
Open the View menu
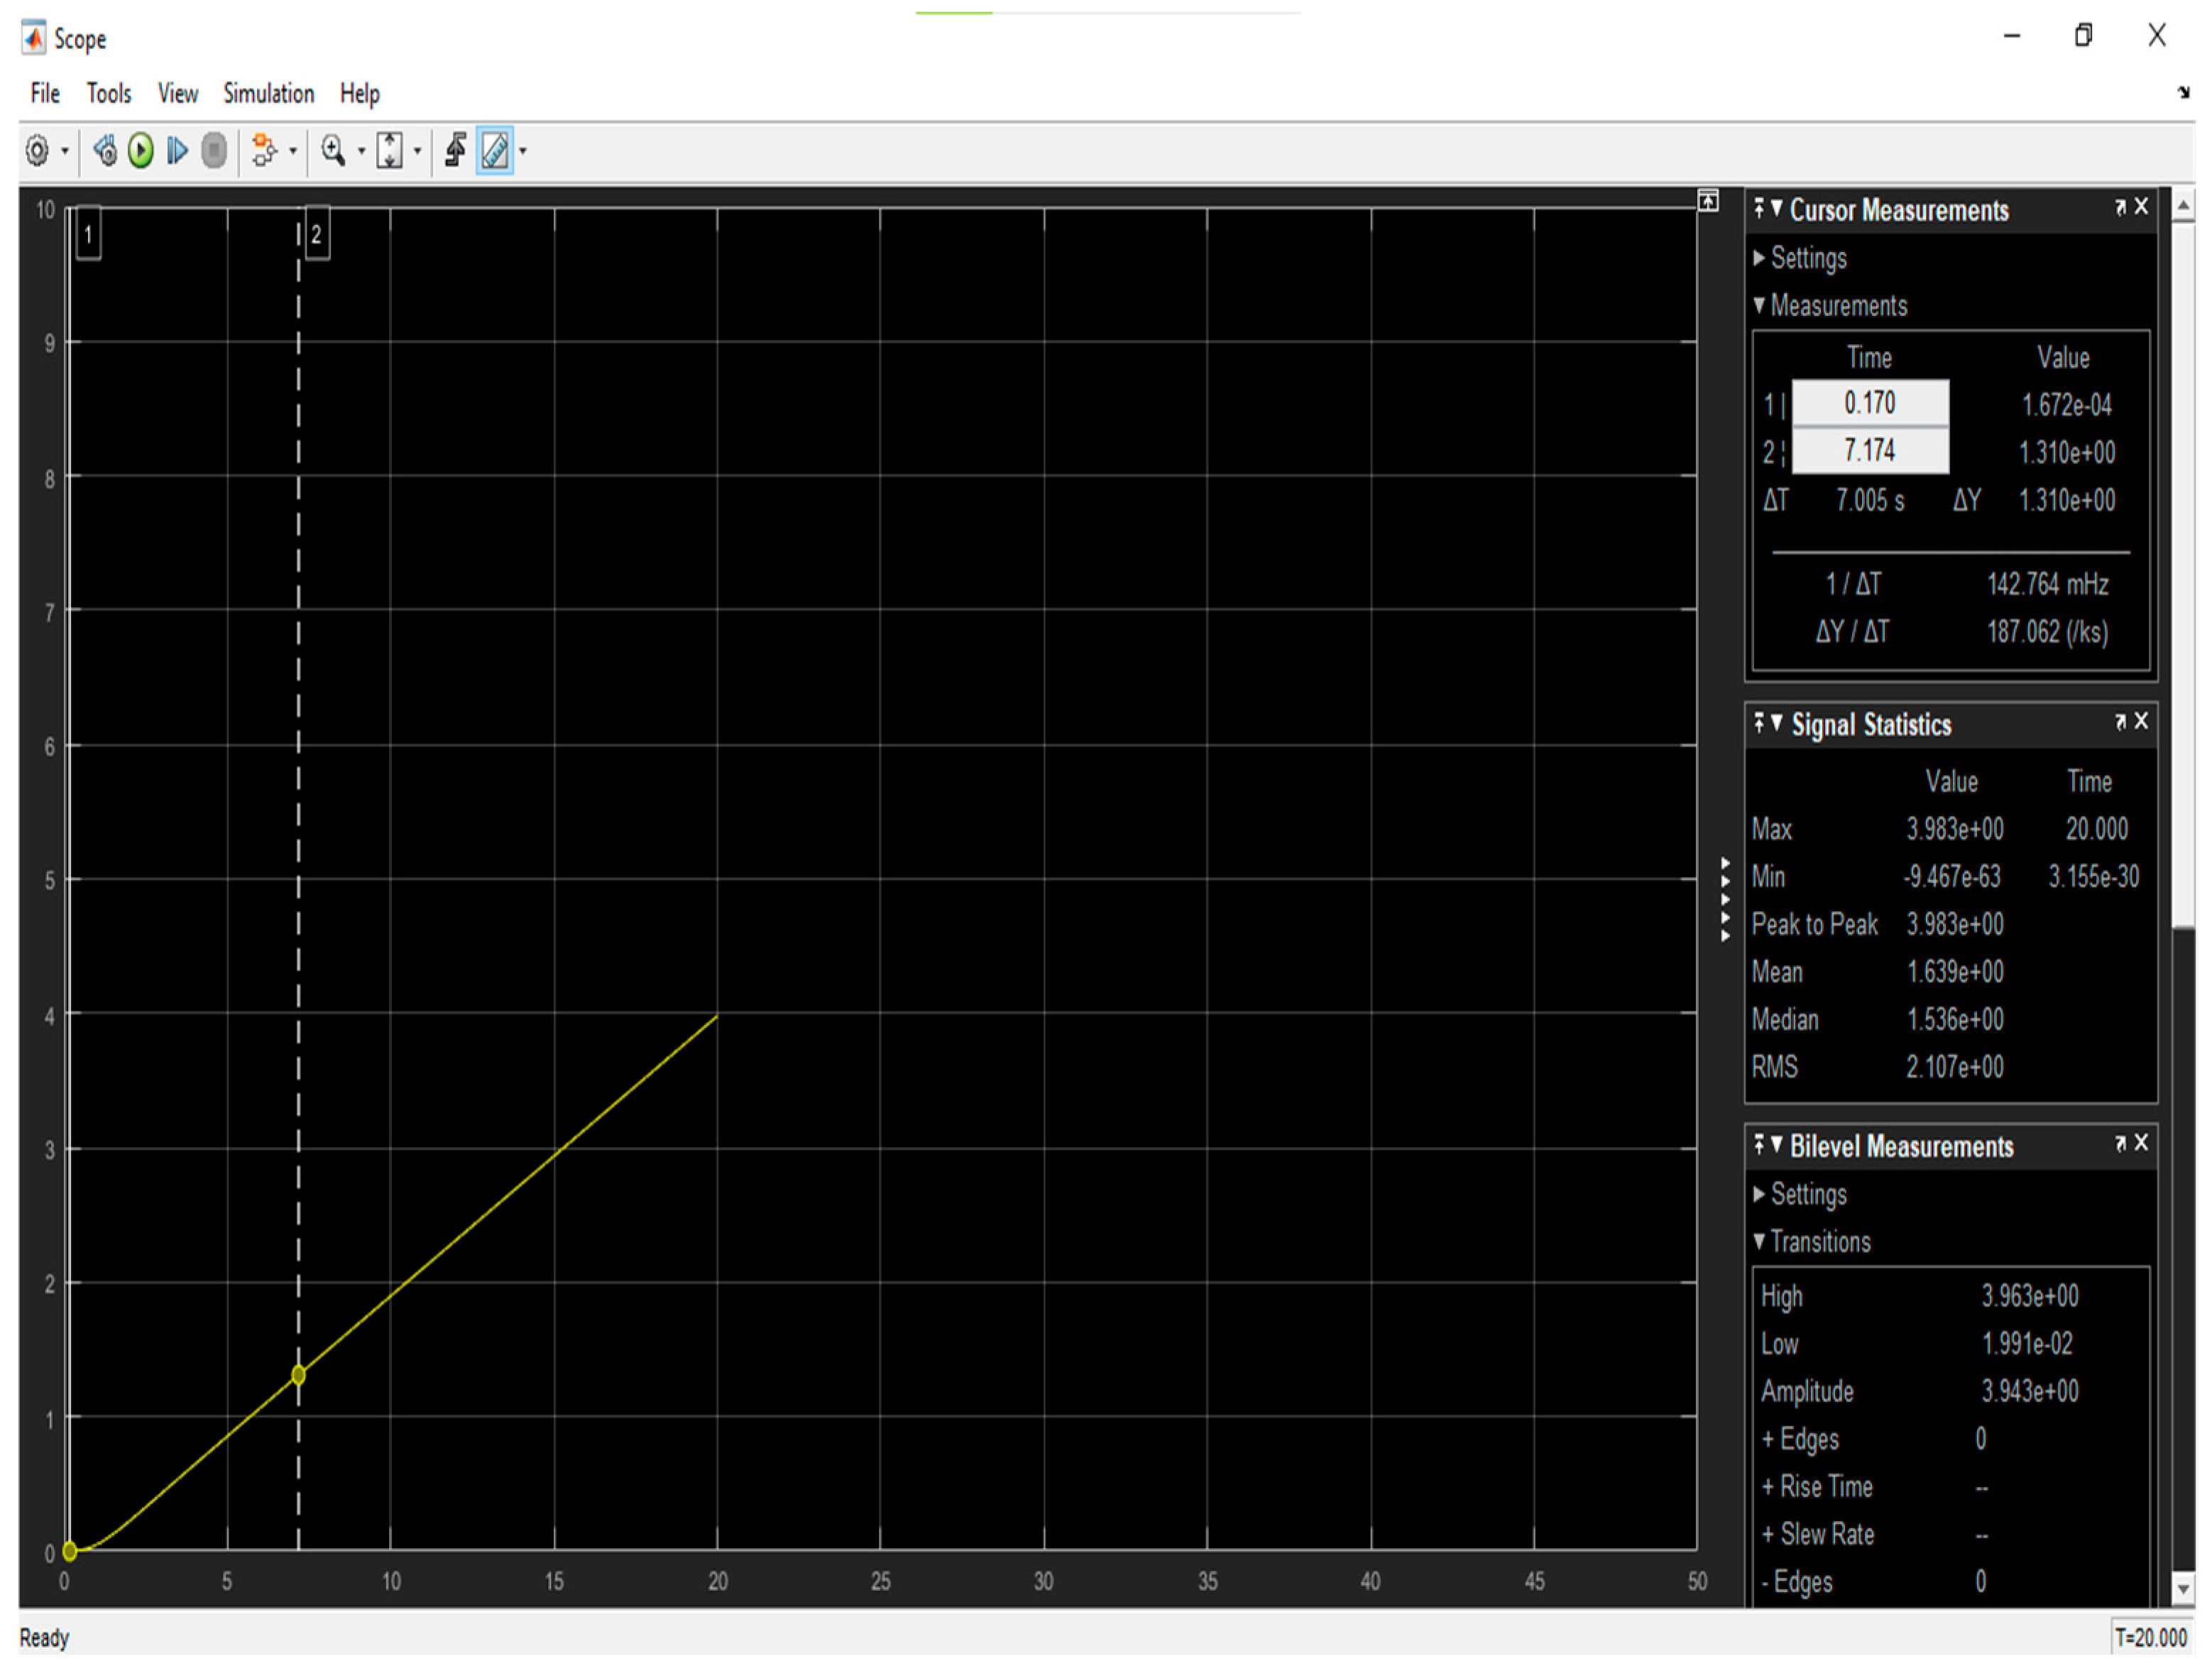(178, 93)
